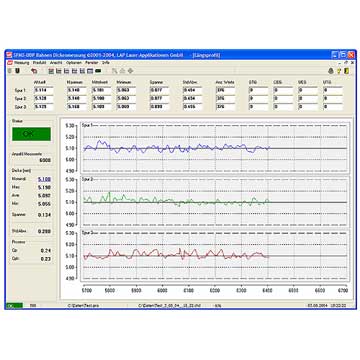The image size is (360, 360).
Task: Click the black shield toolbar icon
Action: tap(17, 71)
